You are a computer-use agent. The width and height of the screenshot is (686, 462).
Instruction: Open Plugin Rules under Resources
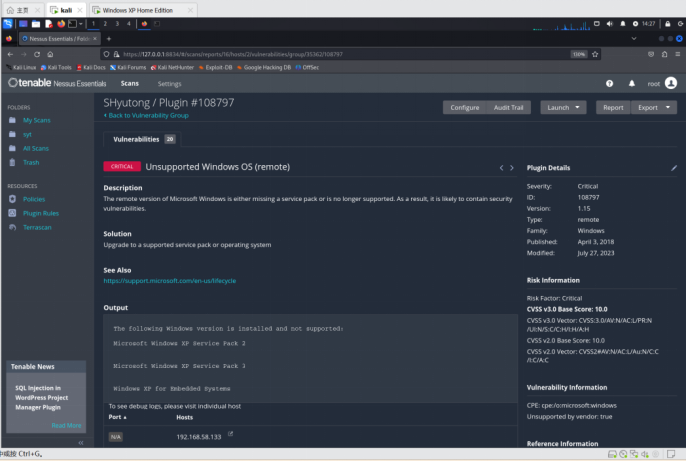(x=41, y=213)
